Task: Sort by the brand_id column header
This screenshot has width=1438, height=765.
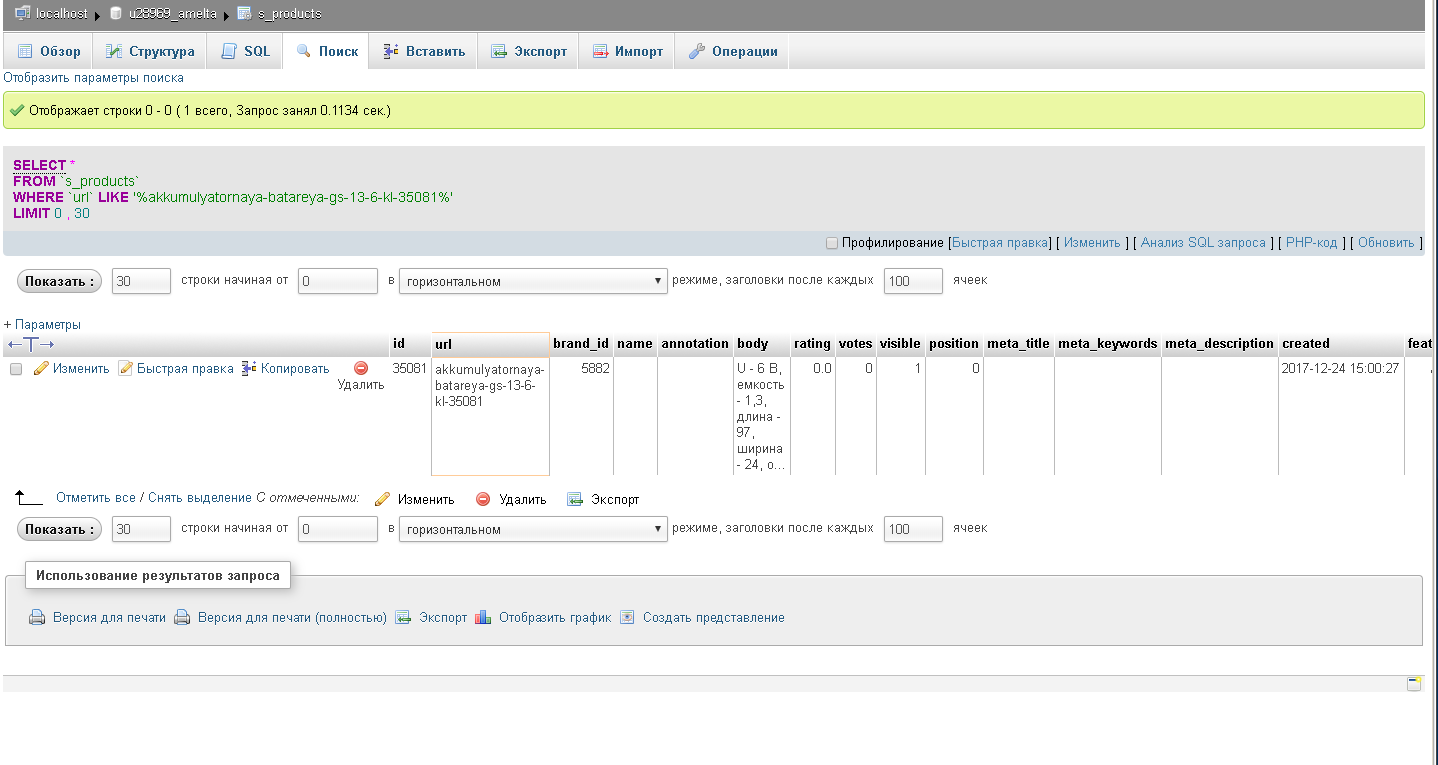Action: (x=581, y=343)
